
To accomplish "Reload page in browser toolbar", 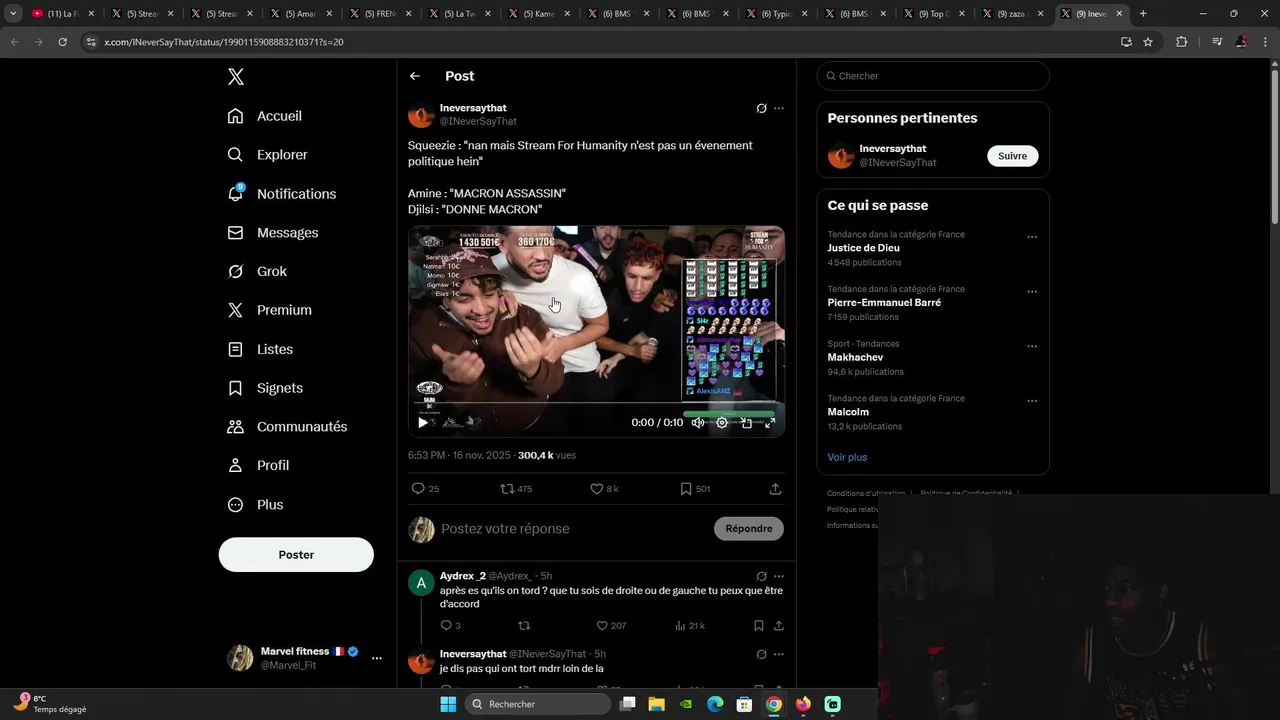I will [x=62, y=42].
